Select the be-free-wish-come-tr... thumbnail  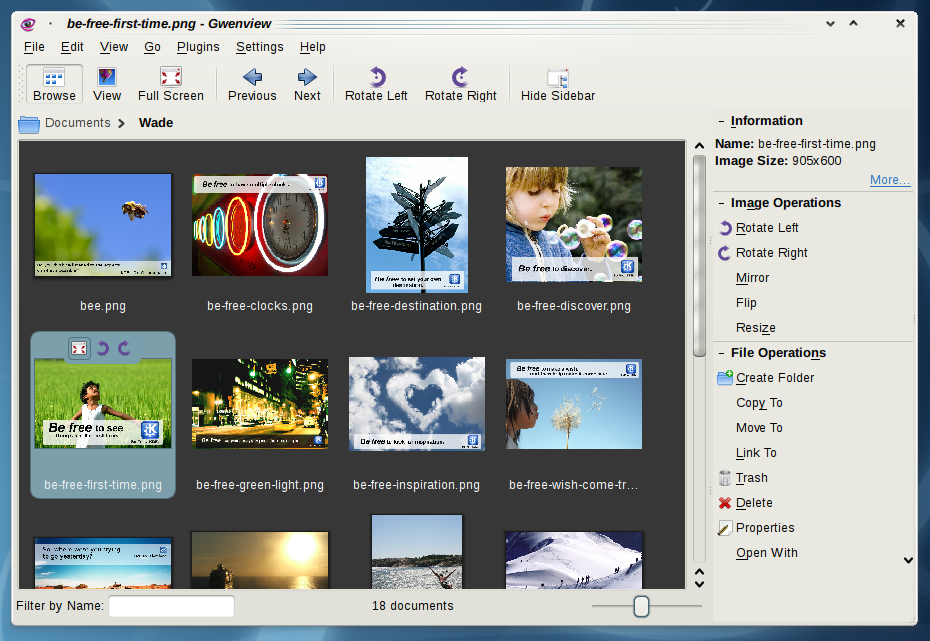pos(574,403)
